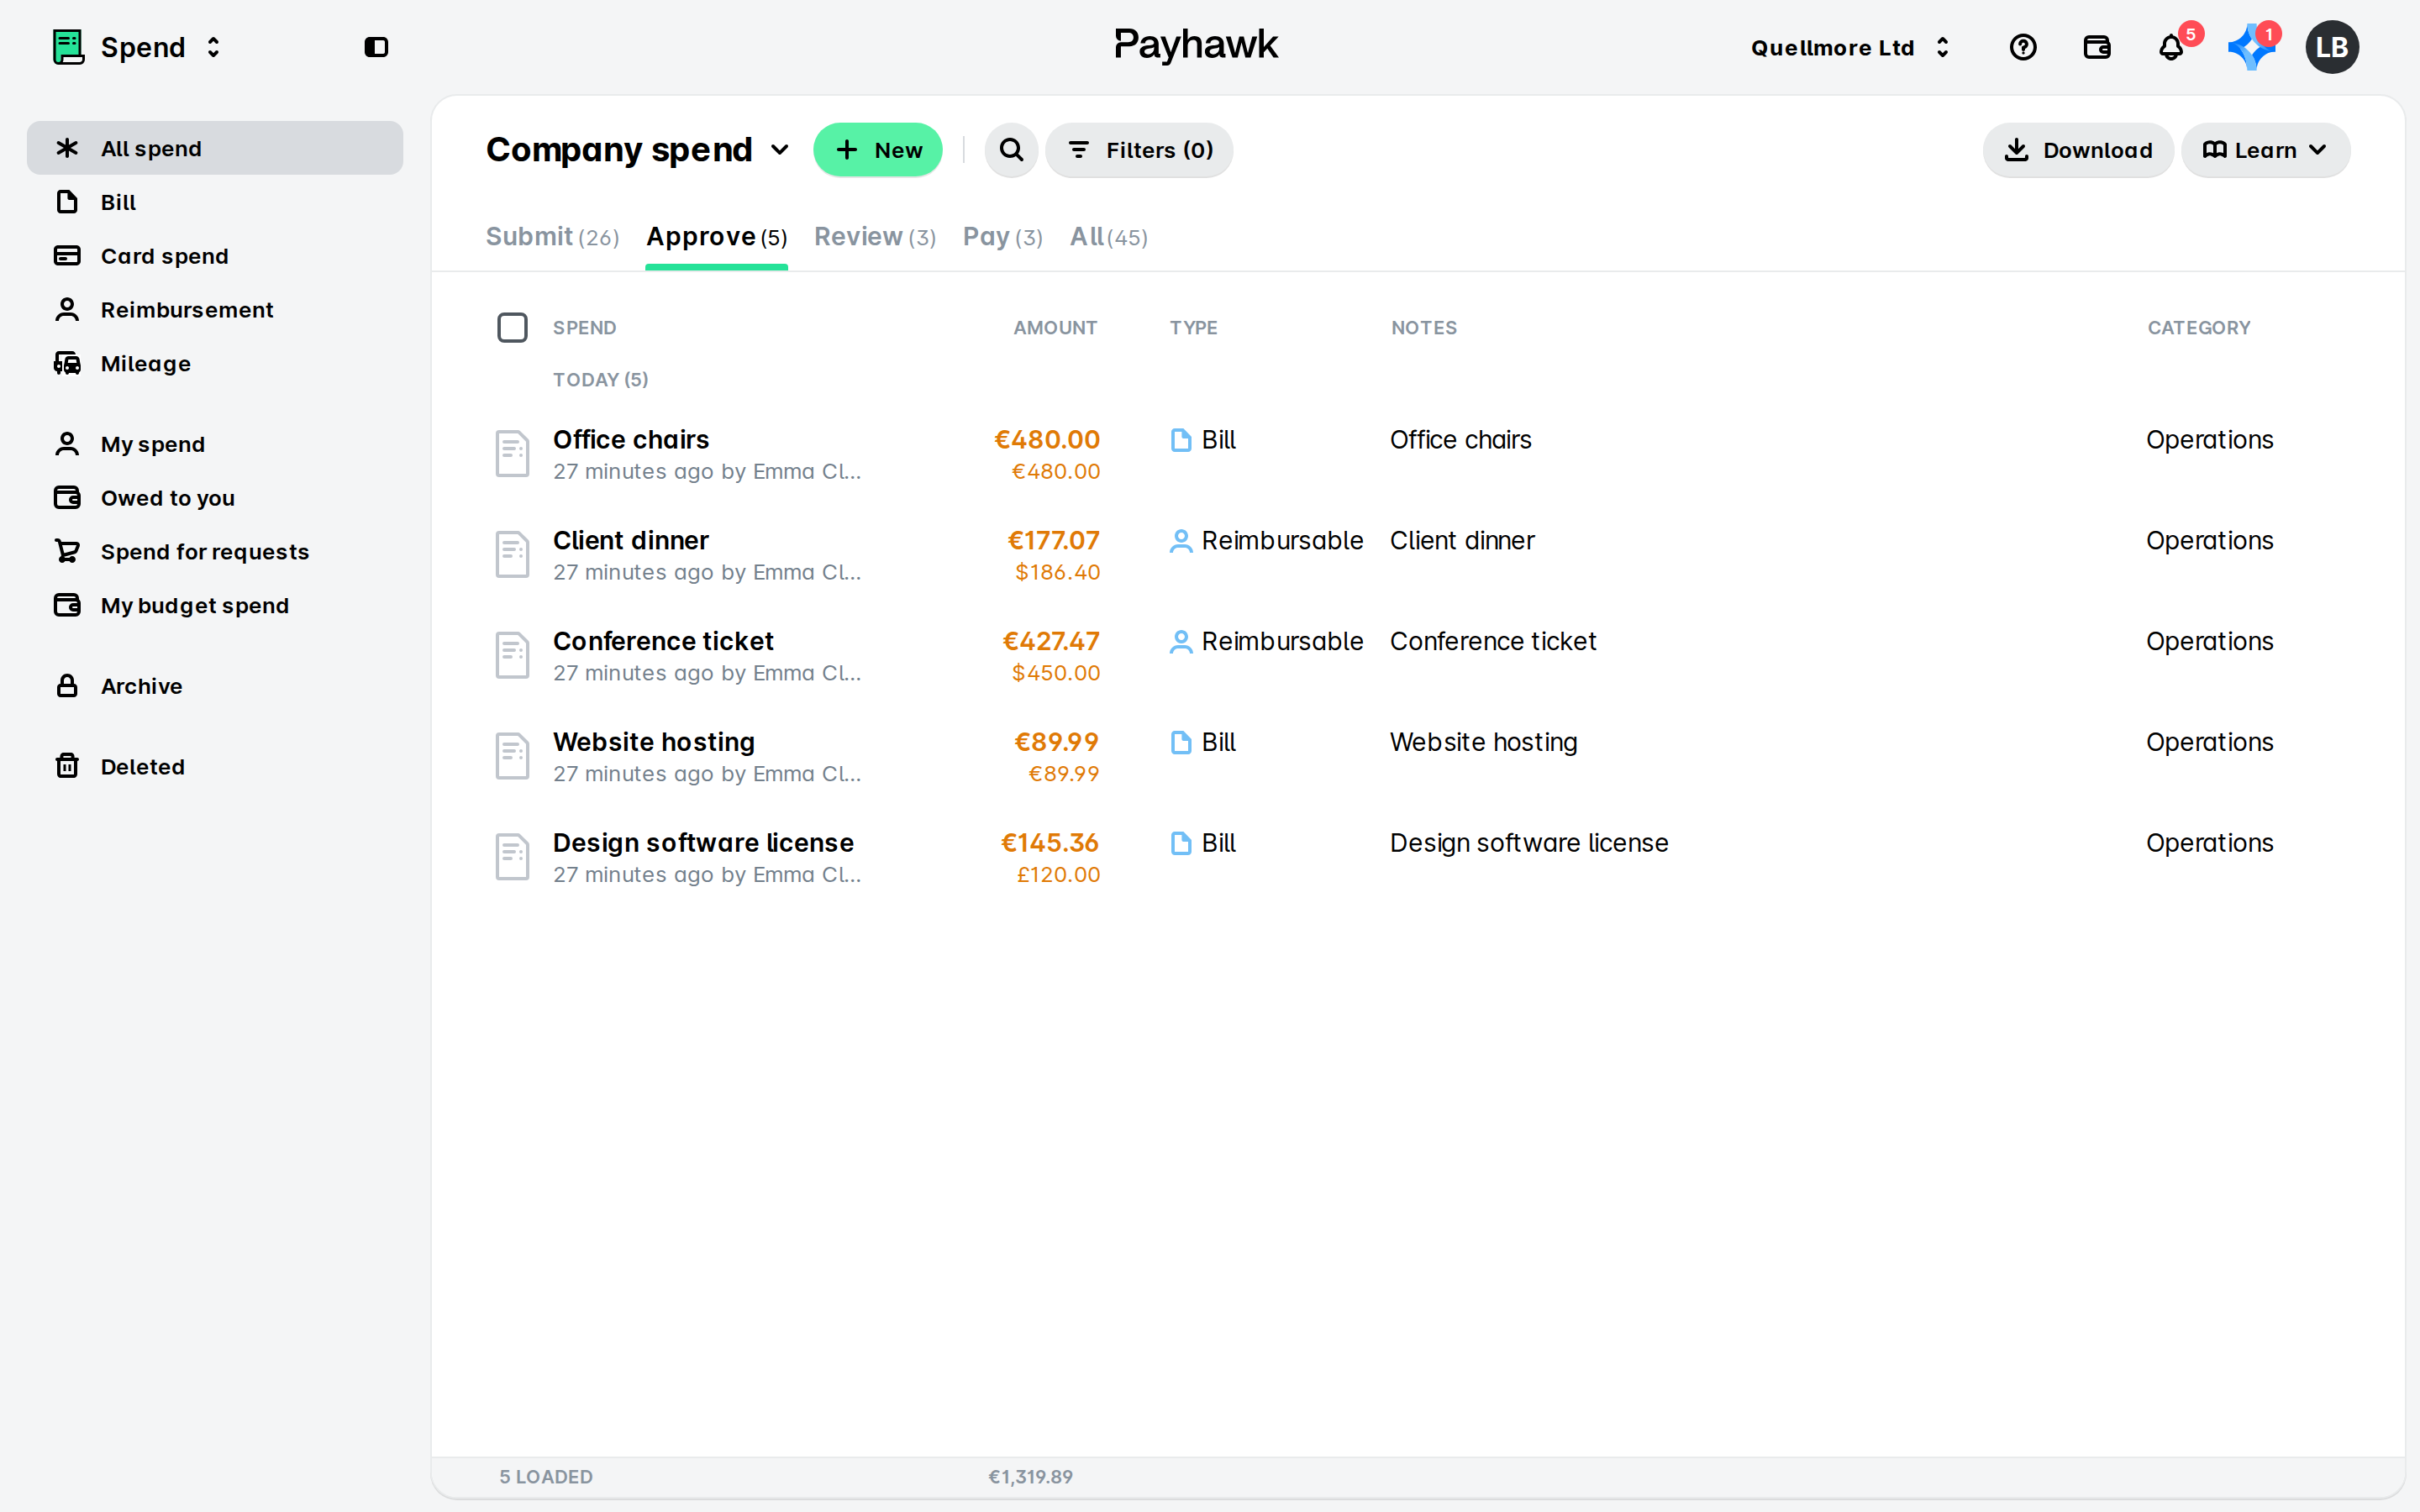
Task: Expand the Learn dropdown
Action: point(2265,150)
